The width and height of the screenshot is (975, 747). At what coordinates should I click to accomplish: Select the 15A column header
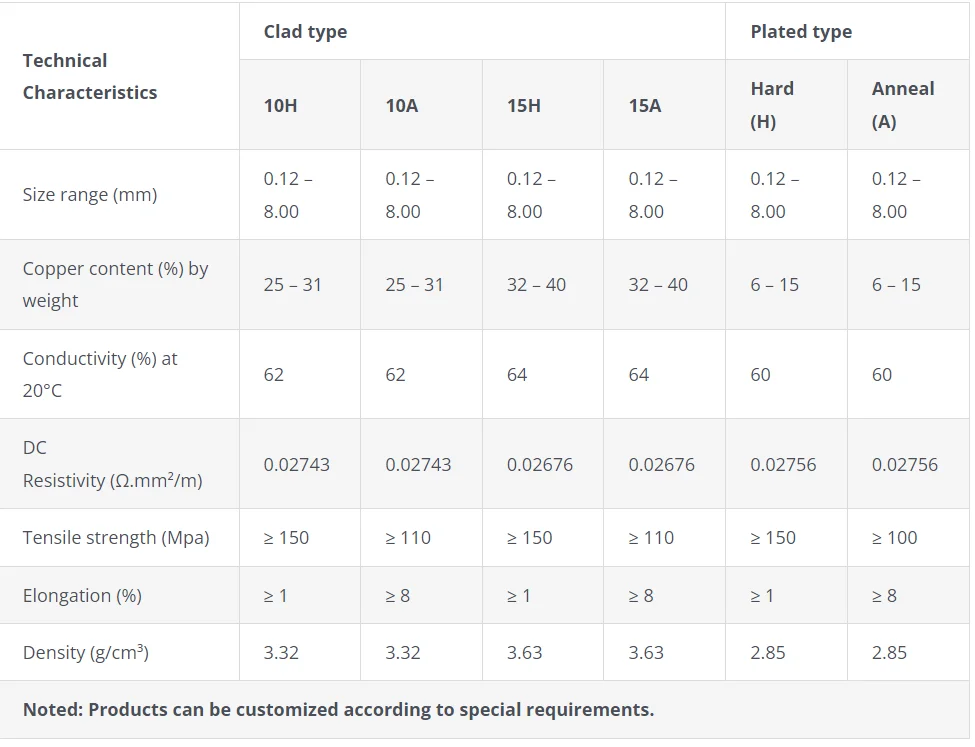(645, 105)
